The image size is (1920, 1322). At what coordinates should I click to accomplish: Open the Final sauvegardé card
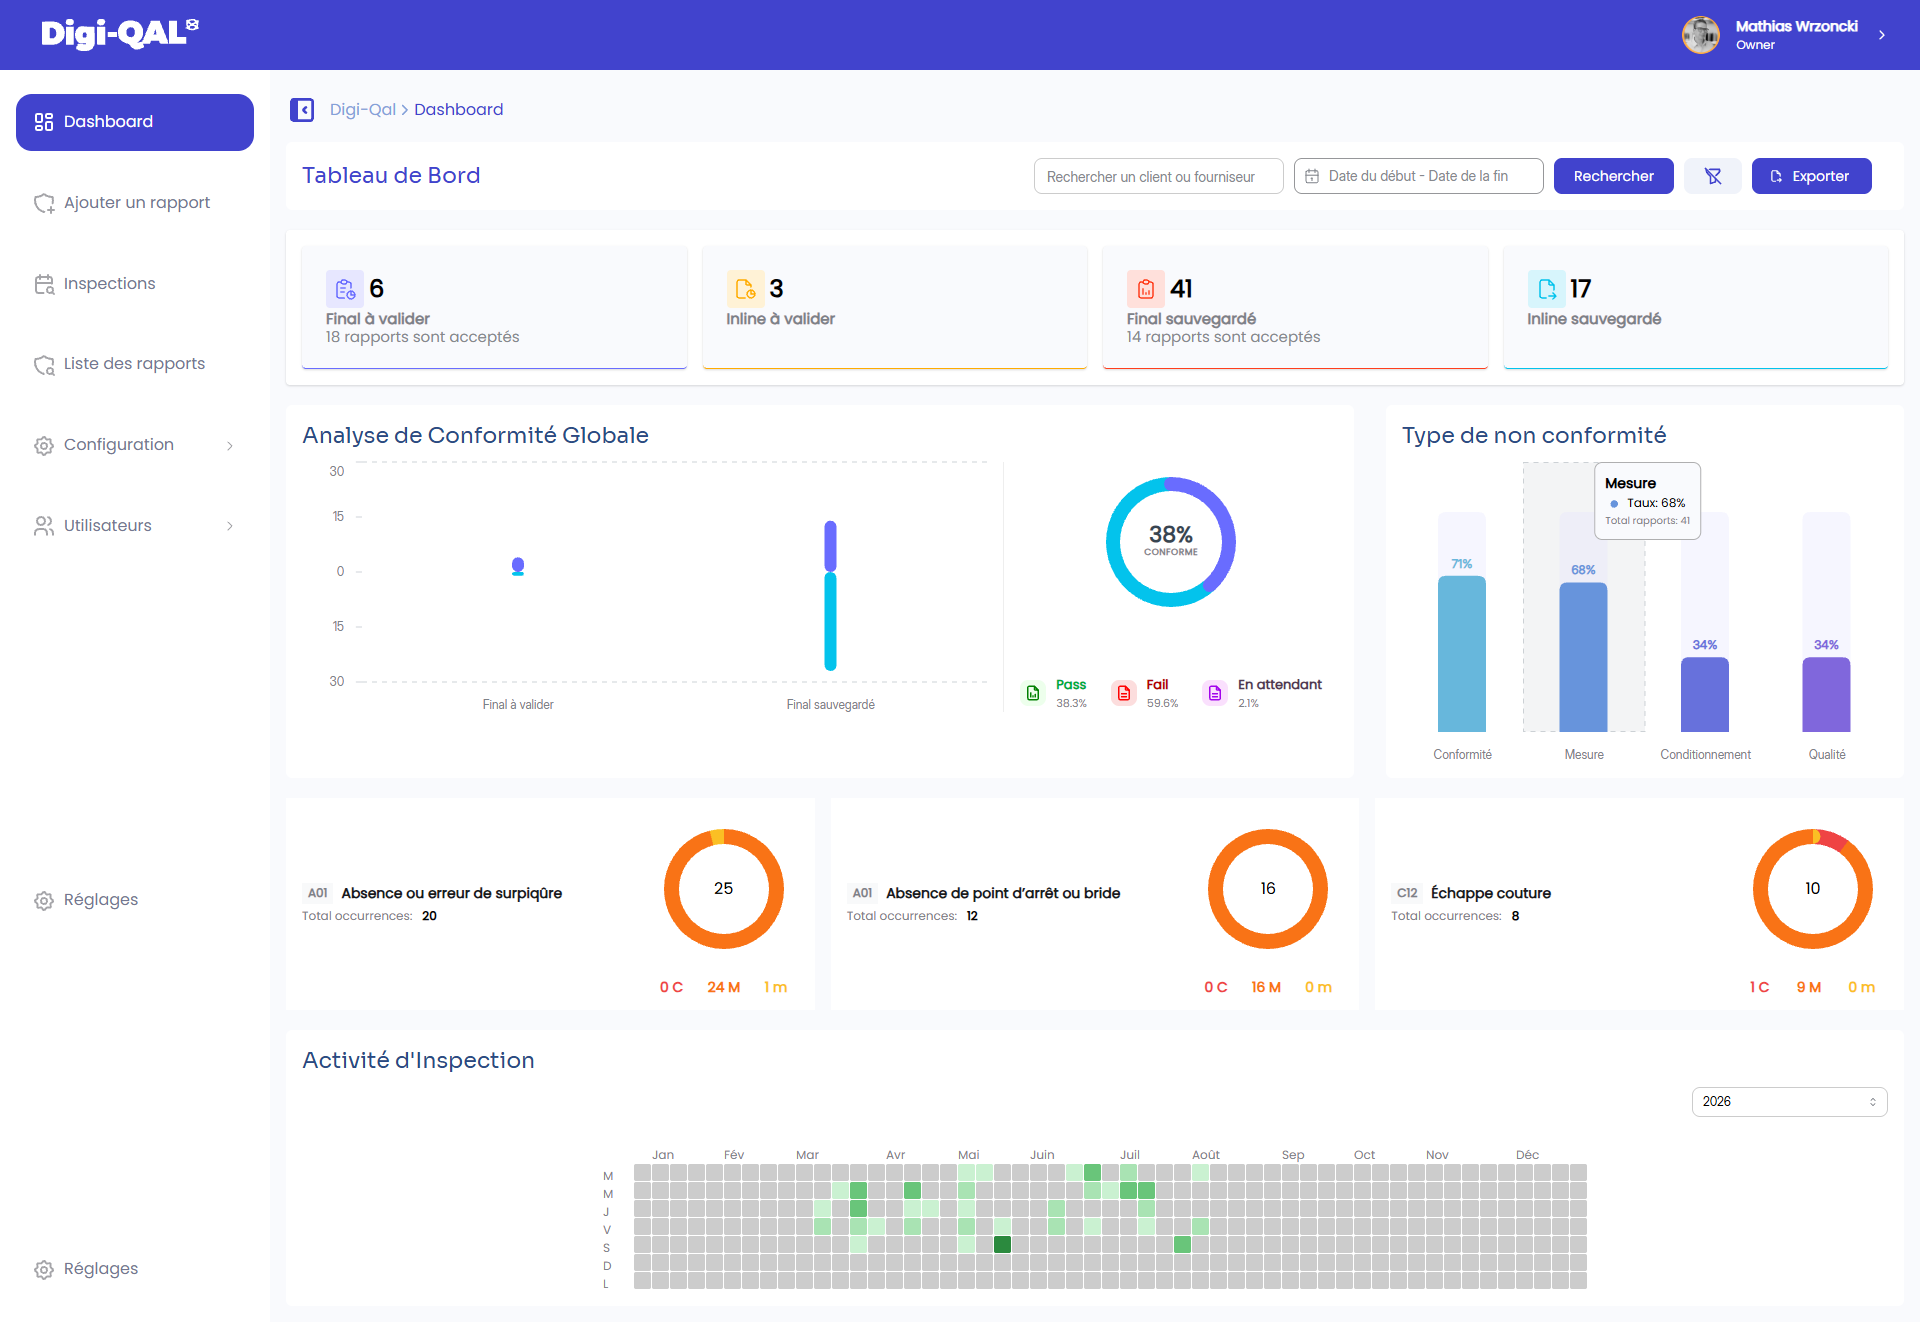click(1296, 308)
